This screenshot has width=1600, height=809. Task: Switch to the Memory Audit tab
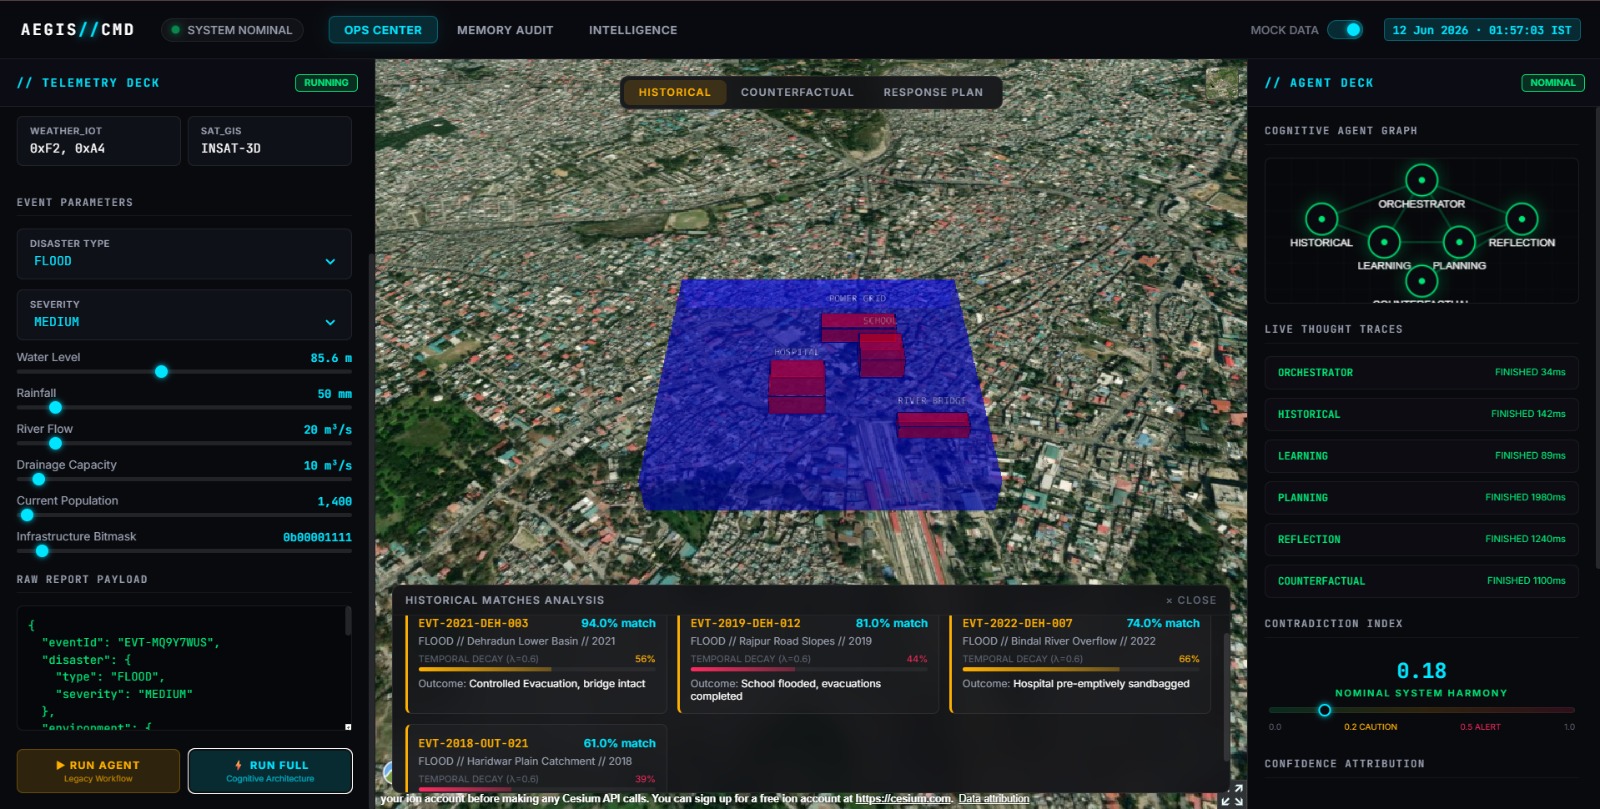pos(505,30)
